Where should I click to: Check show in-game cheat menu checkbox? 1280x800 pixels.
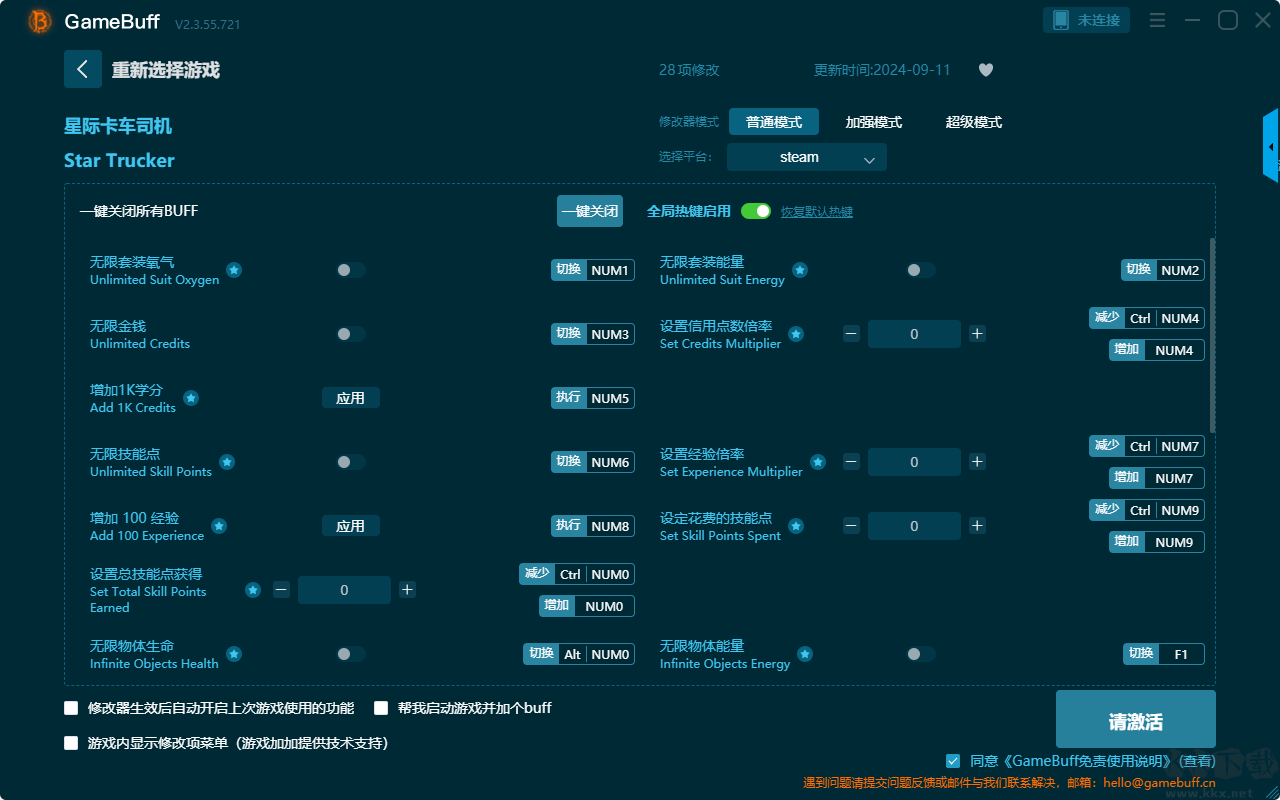71,743
